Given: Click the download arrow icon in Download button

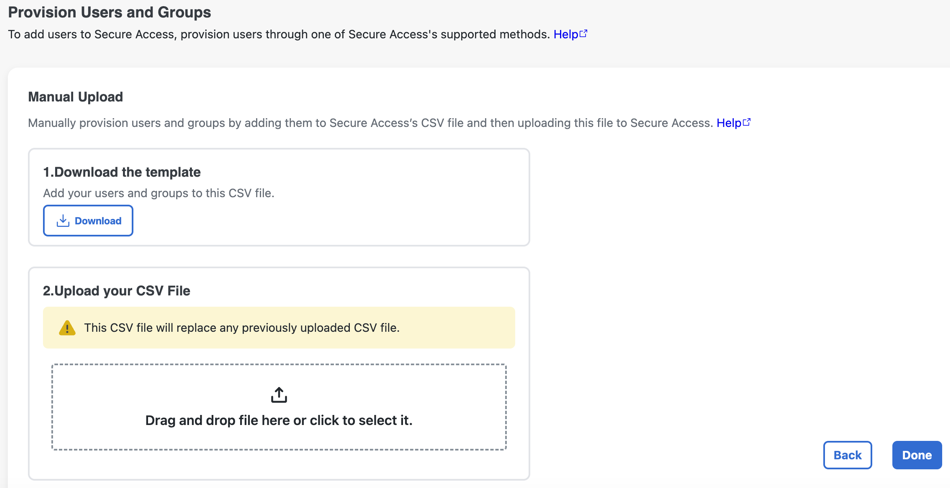Looking at the screenshot, I should pos(63,221).
